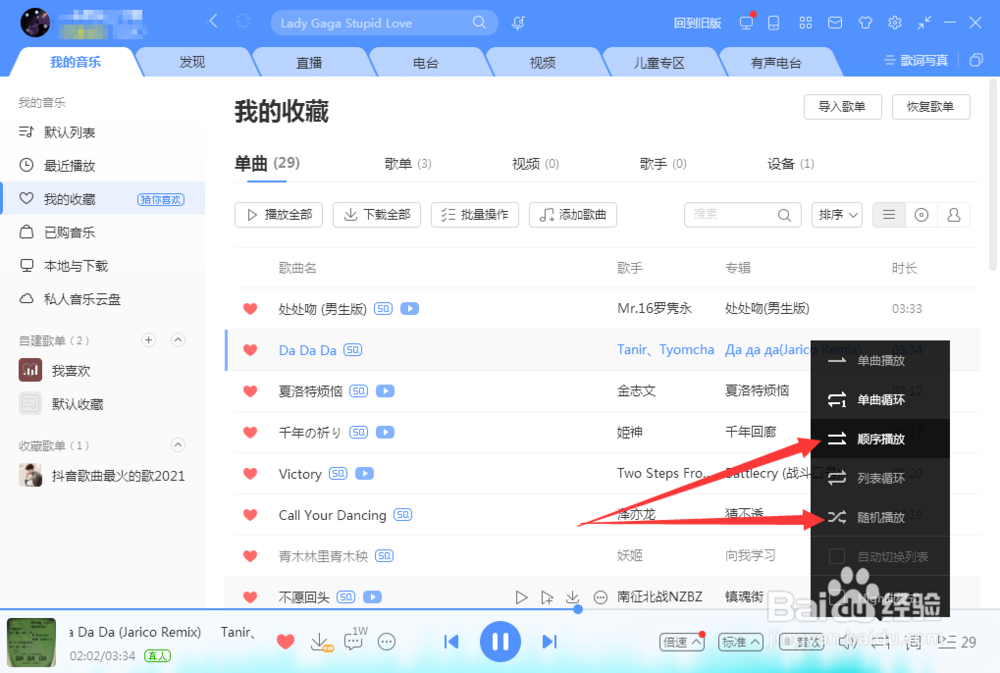Switch to artist view icon

click(x=953, y=215)
